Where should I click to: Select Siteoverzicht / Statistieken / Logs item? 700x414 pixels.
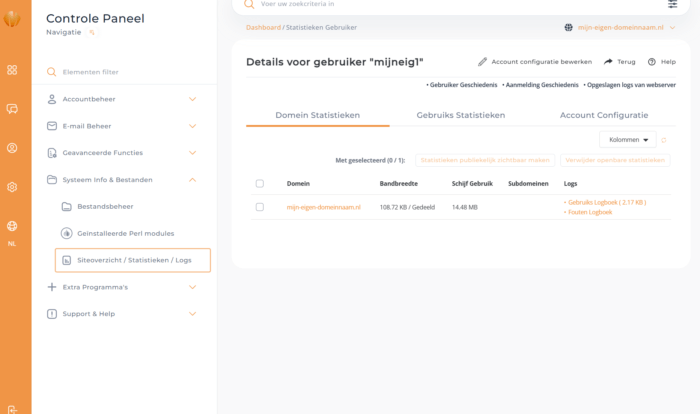pyautogui.click(x=133, y=260)
